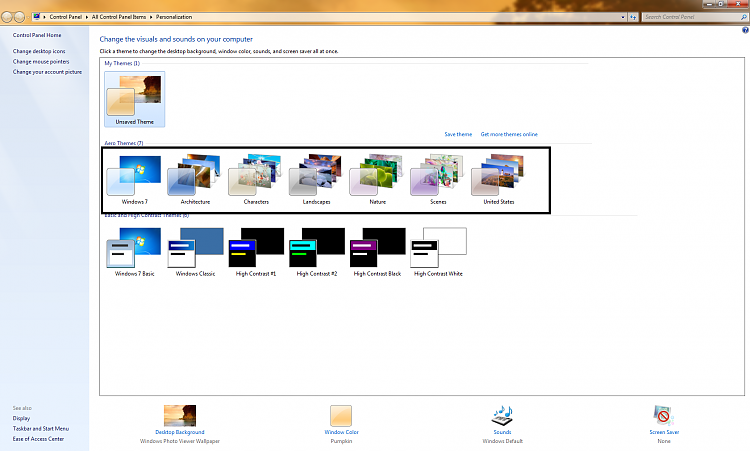Choose the Windows Classic theme
The height and width of the screenshot is (451, 750).
pyautogui.click(x=195, y=252)
